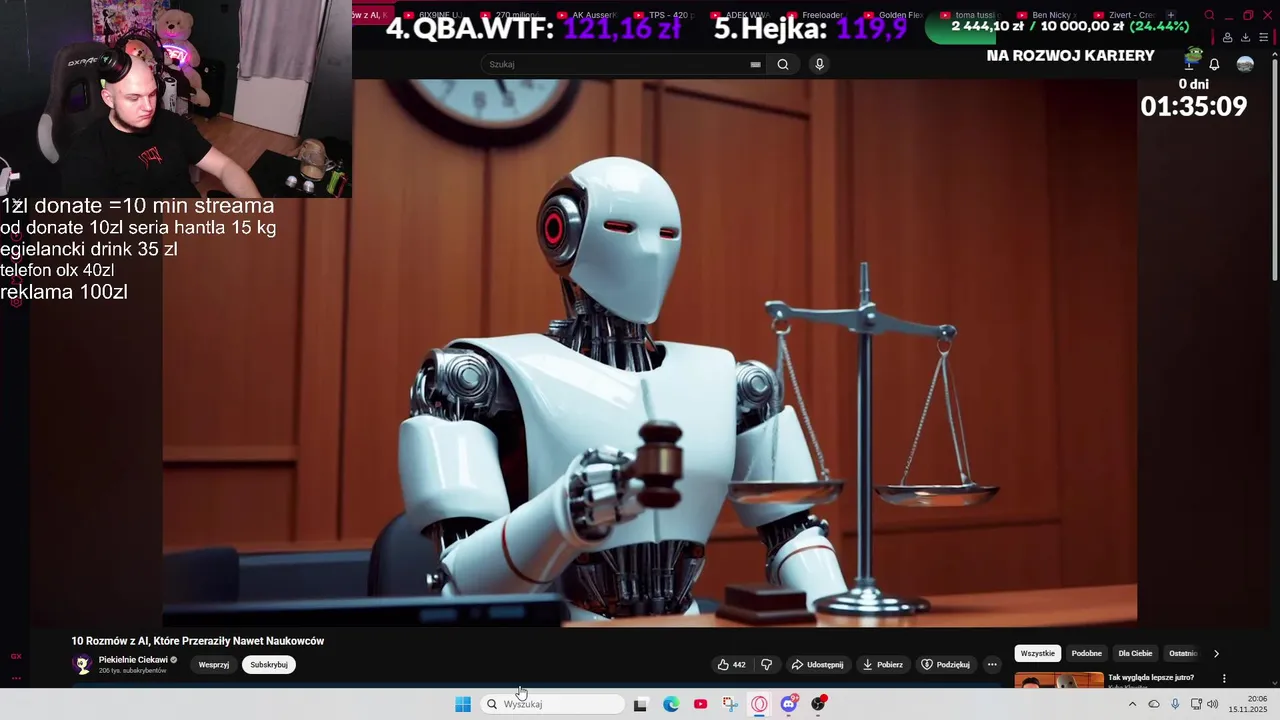Open the Piekielnie Ciekawi channel name
Image resolution: width=1280 pixels, height=720 pixels.
tap(133, 660)
